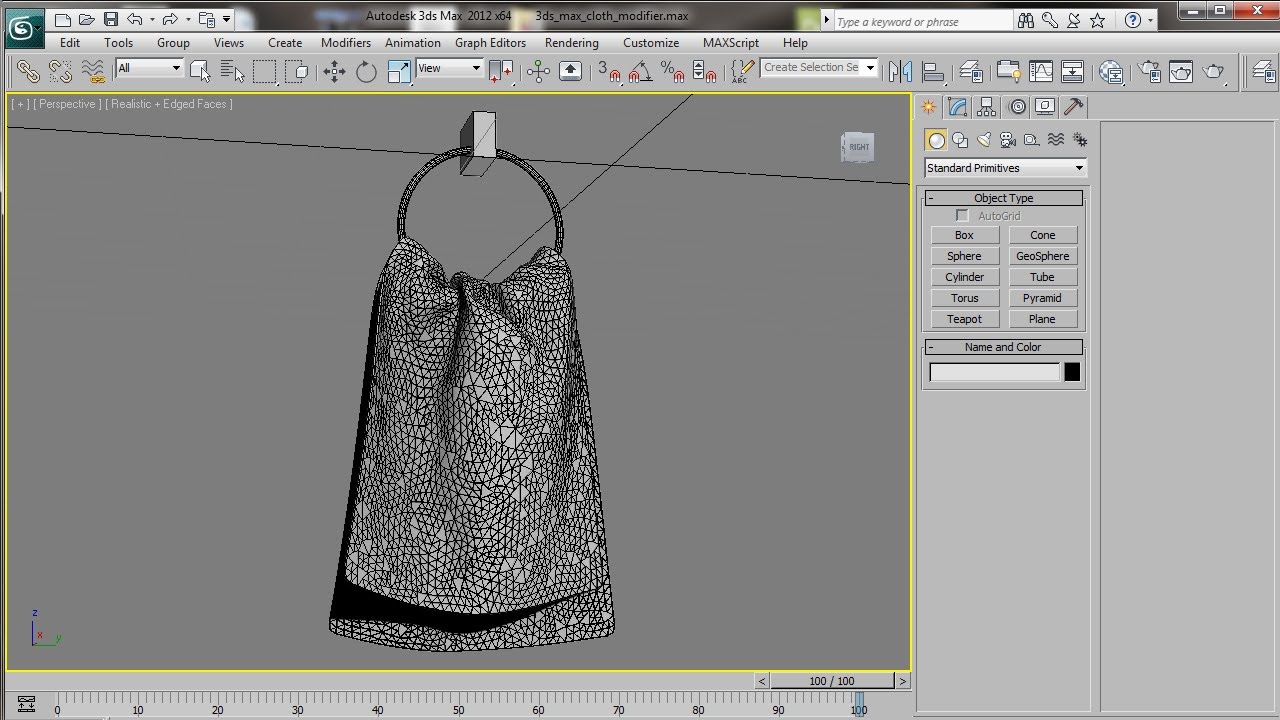Open the Modifiers menu

pos(345,43)
